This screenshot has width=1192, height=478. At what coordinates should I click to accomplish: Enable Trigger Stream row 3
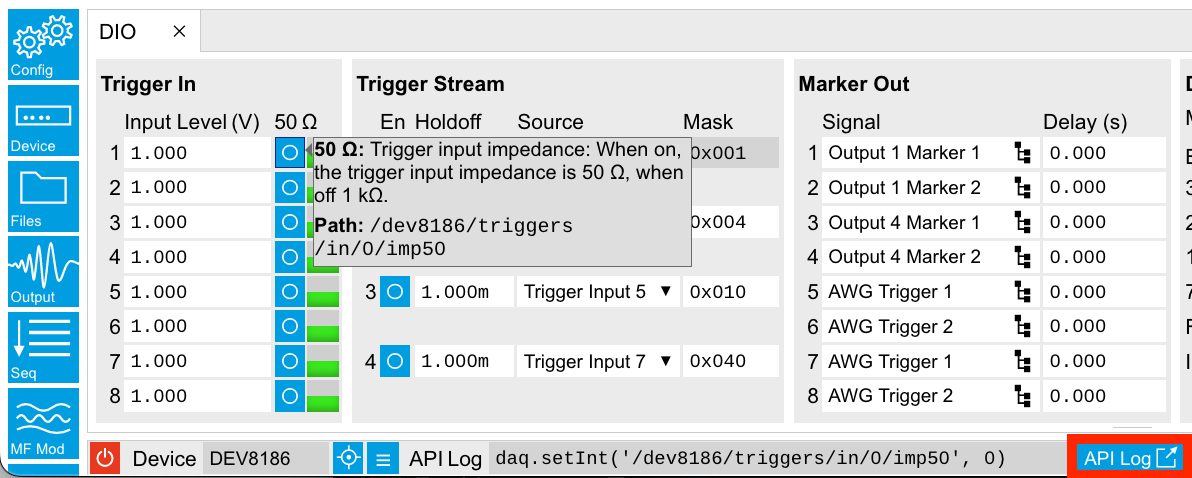pyautogui.click(x=395, y=292)
